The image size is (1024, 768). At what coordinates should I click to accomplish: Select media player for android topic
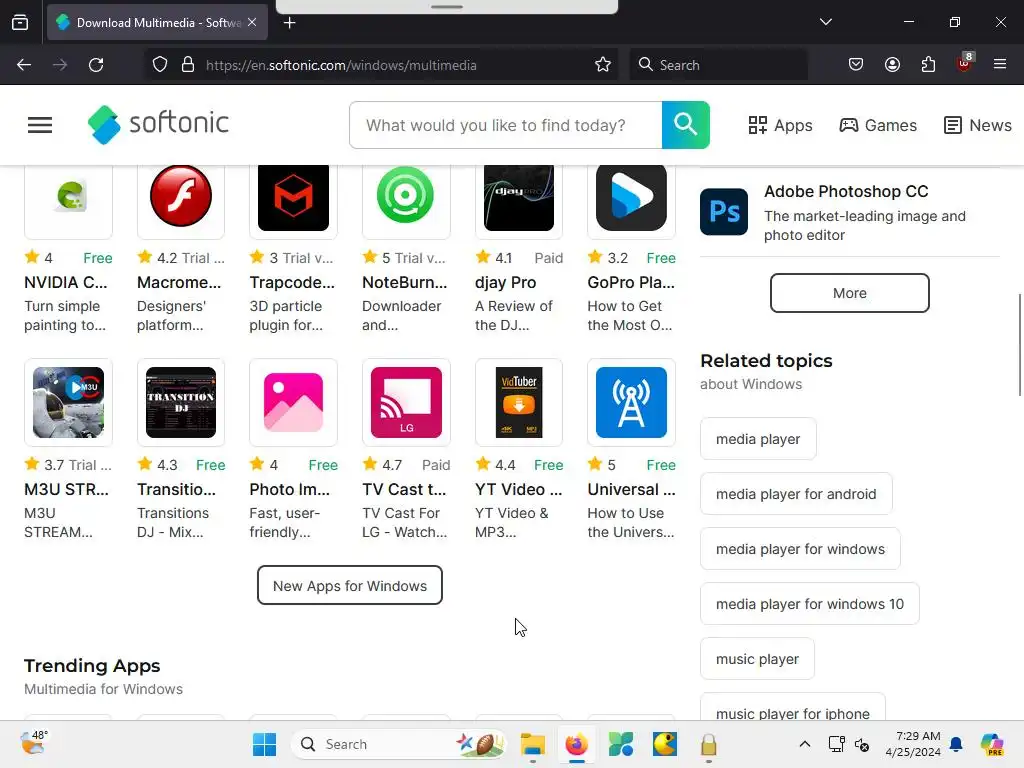[x=795, y=494]
